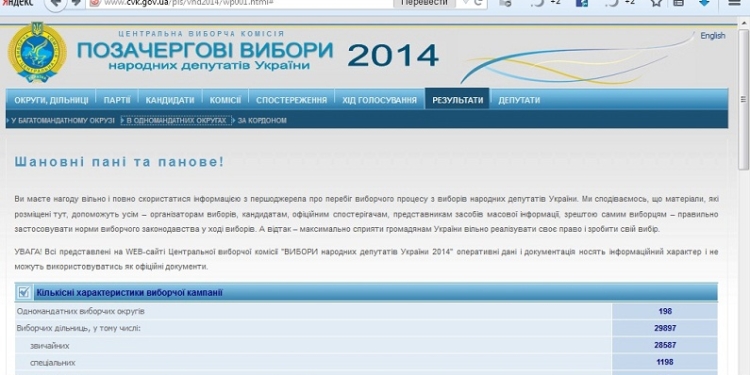The width and height of the screenshot is (750, 375).
Task: Click the value 198 in the table
Action: coord(665,311)
